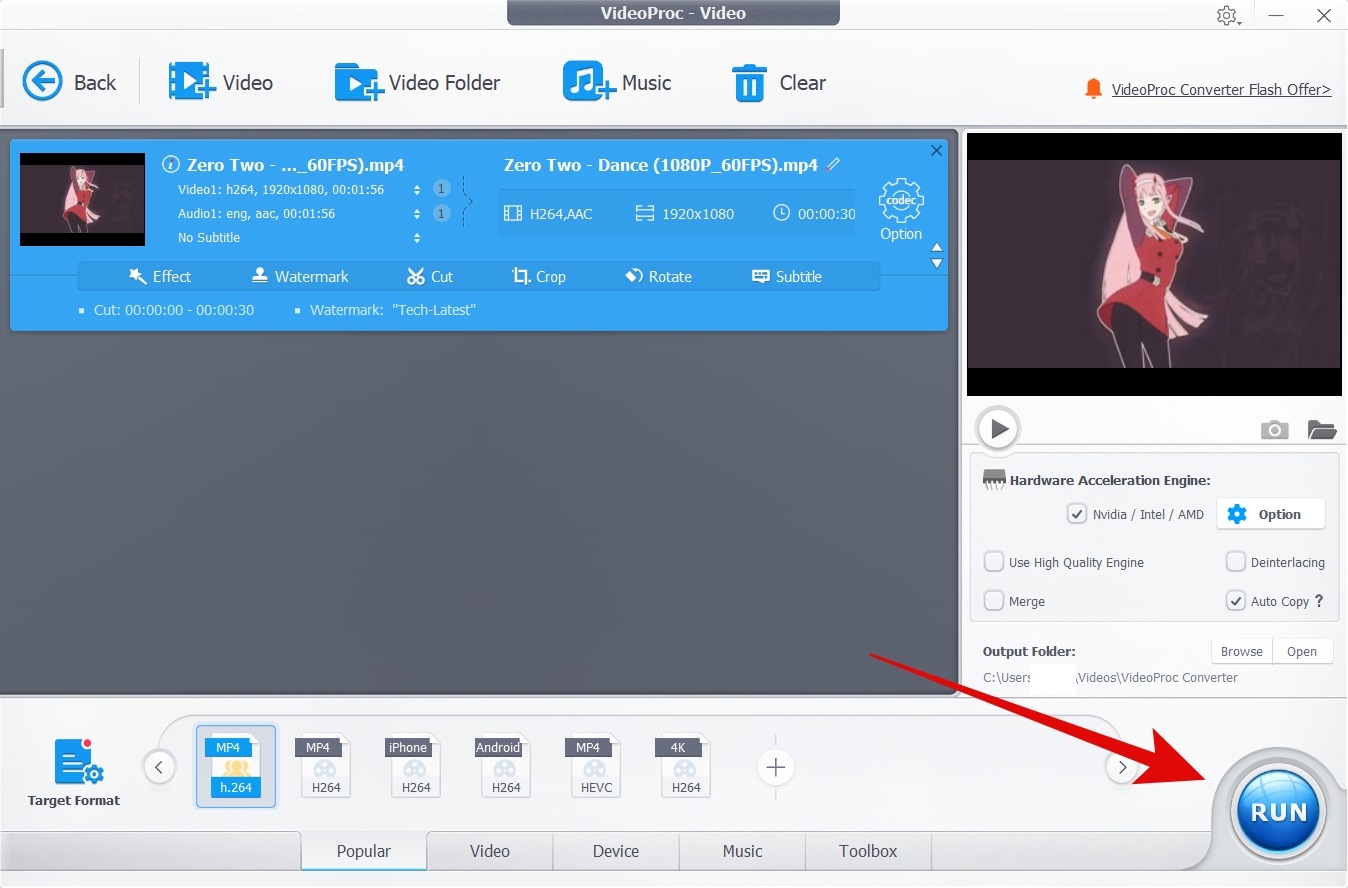Move the video item up in the list

(x=937, y=248)
